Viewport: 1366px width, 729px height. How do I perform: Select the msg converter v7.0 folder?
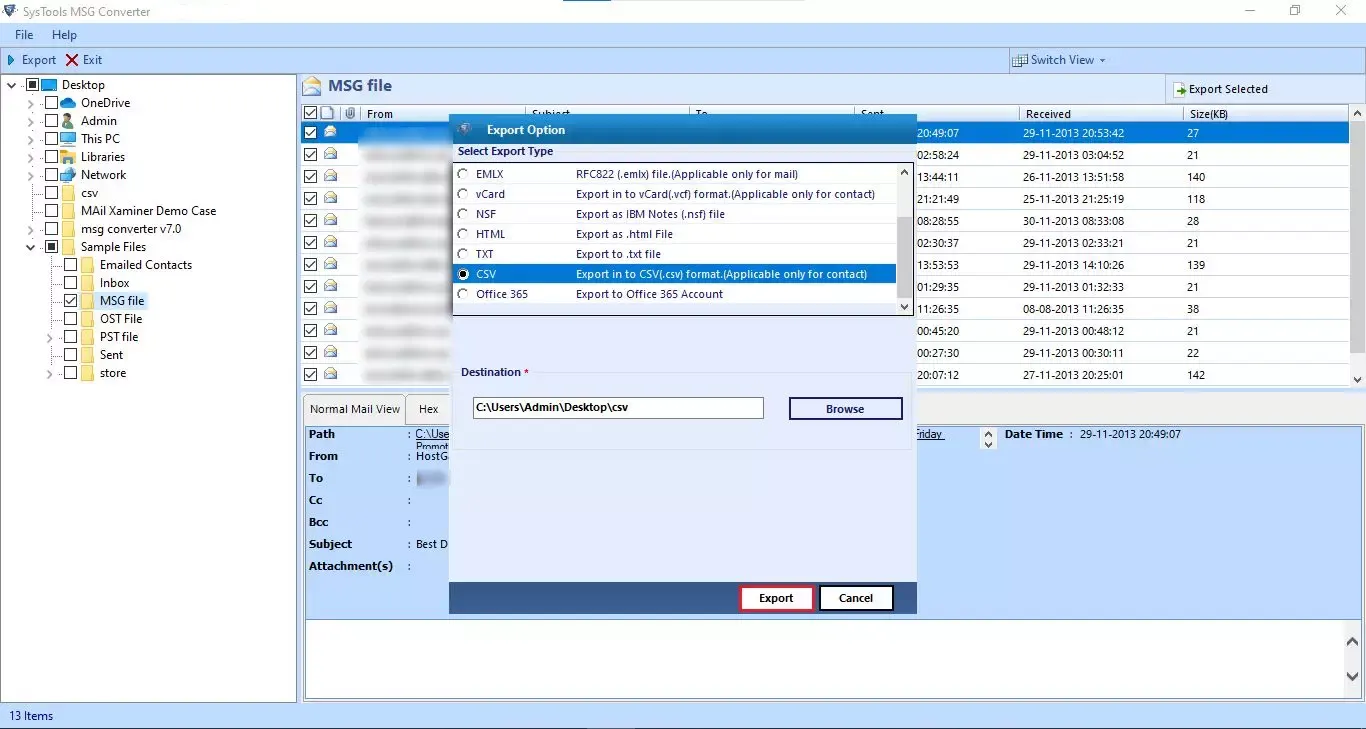click(131, 229)
